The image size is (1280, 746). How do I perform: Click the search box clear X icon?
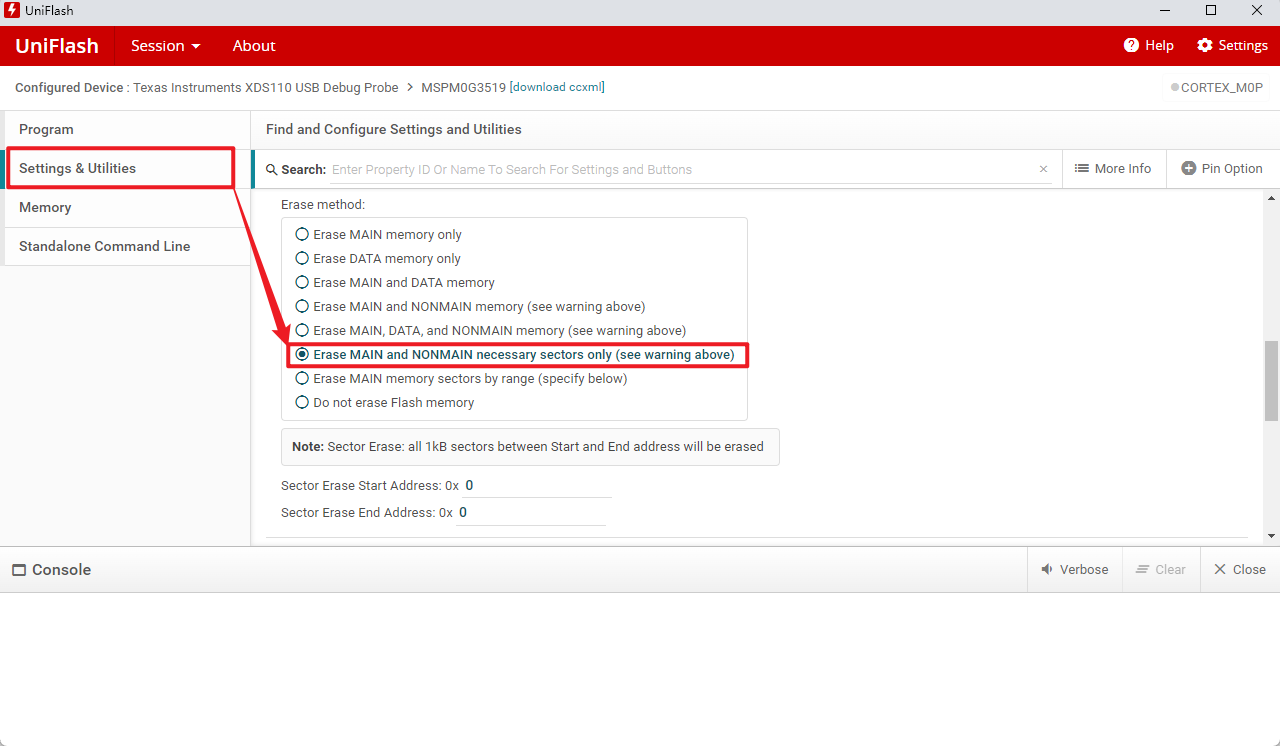(x=1043, y=170)
